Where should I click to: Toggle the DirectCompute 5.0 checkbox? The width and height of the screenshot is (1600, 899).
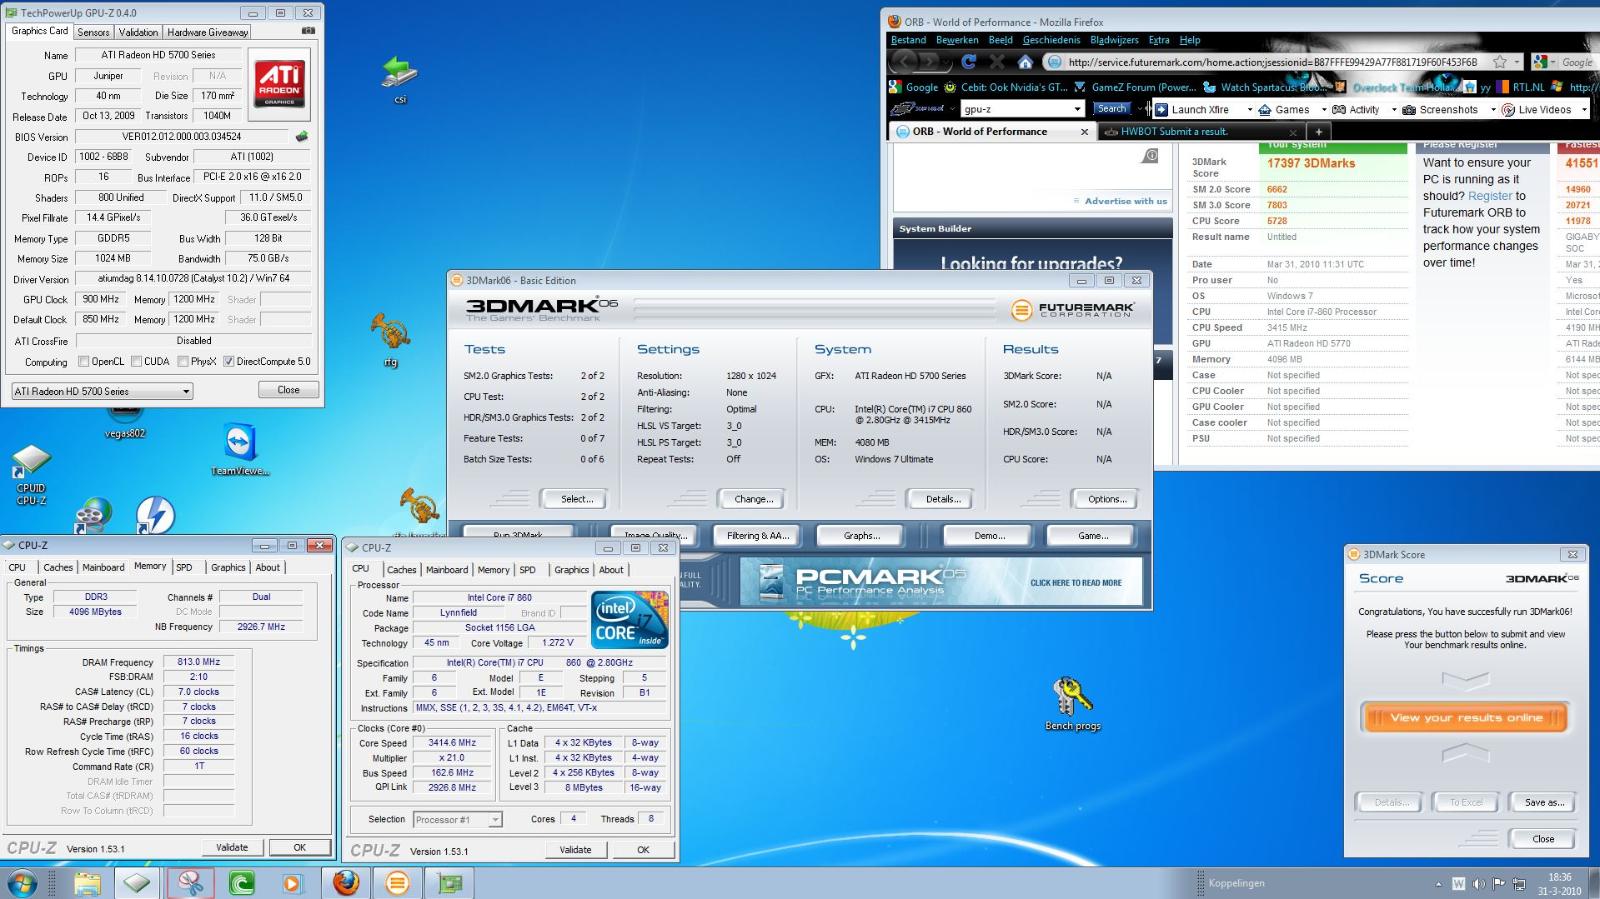pyautogui.click(x=229, y=362)
